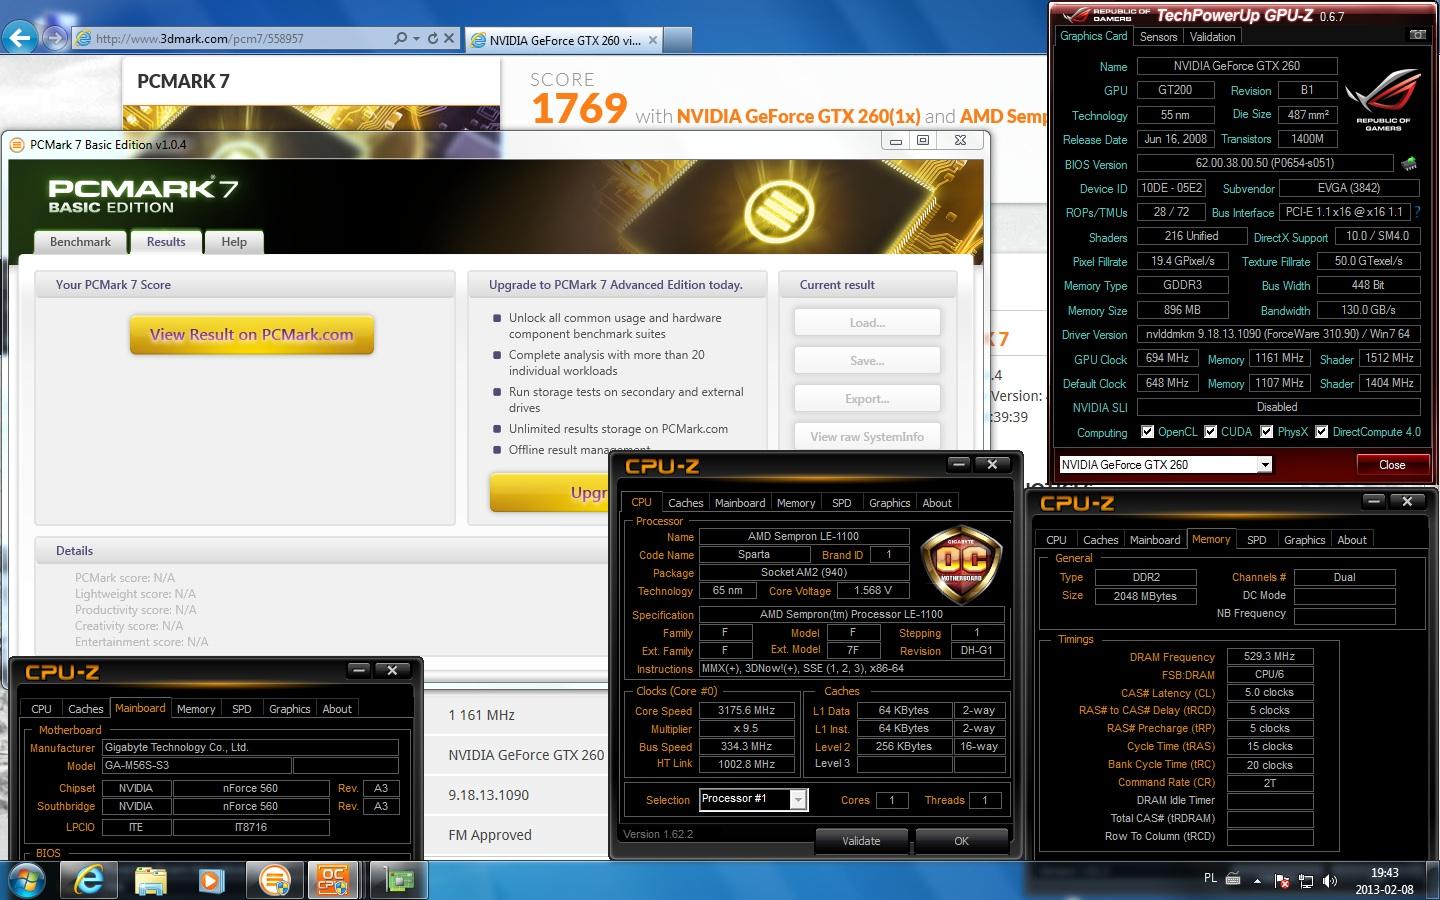Image resolution: width=1440 pixels, height=900 pixels.
Task: Click GPU-Z screenshot camera icon
Action: (x=1417, y=35)
